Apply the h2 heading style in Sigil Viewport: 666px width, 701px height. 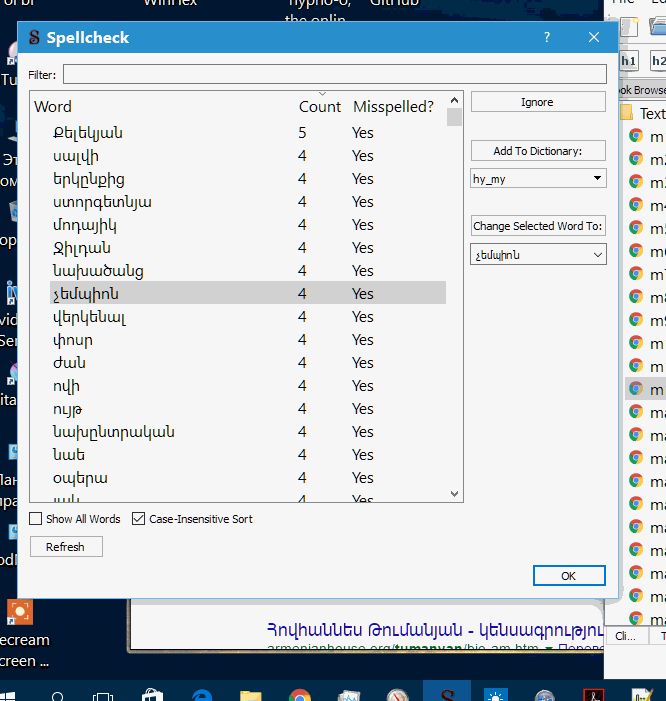pos(658,61)
